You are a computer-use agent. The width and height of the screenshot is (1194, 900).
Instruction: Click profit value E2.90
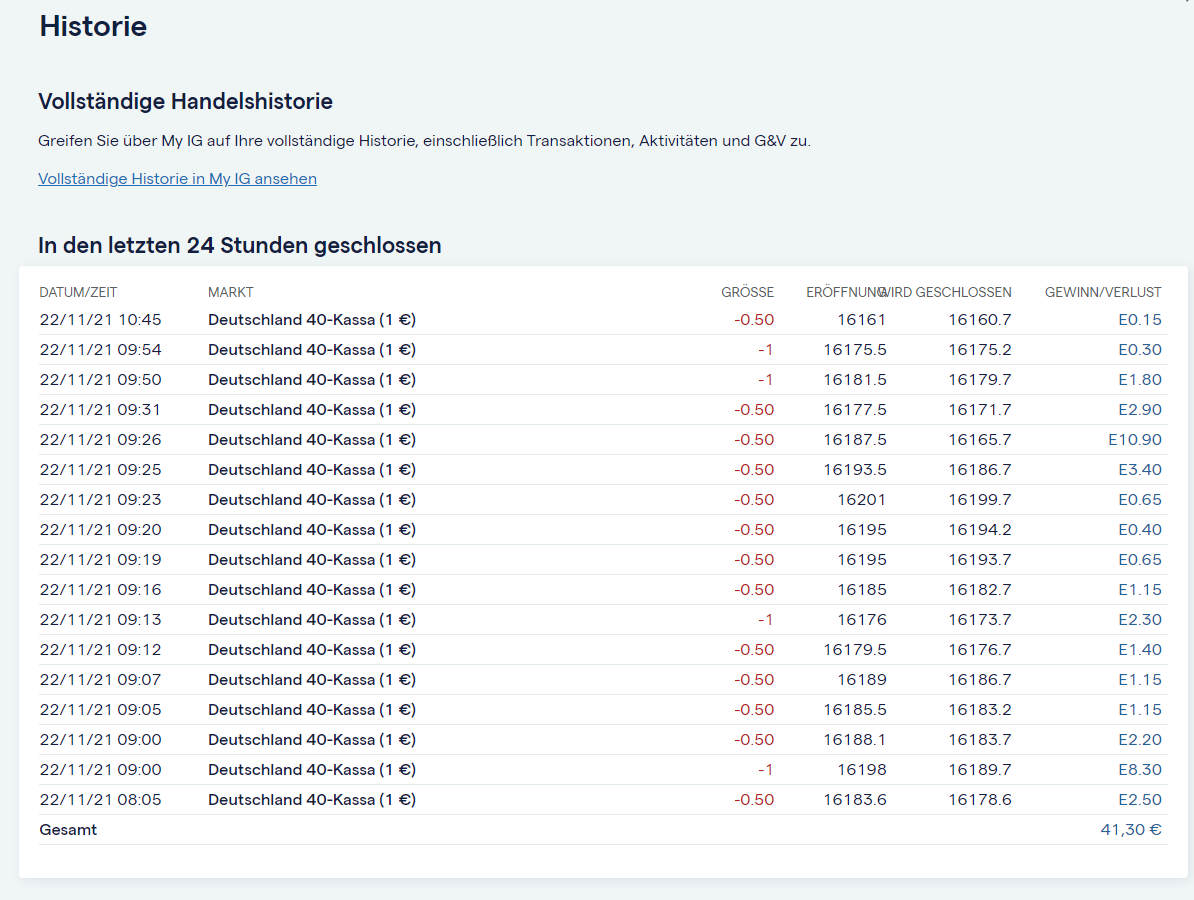tap(1140, 410)
